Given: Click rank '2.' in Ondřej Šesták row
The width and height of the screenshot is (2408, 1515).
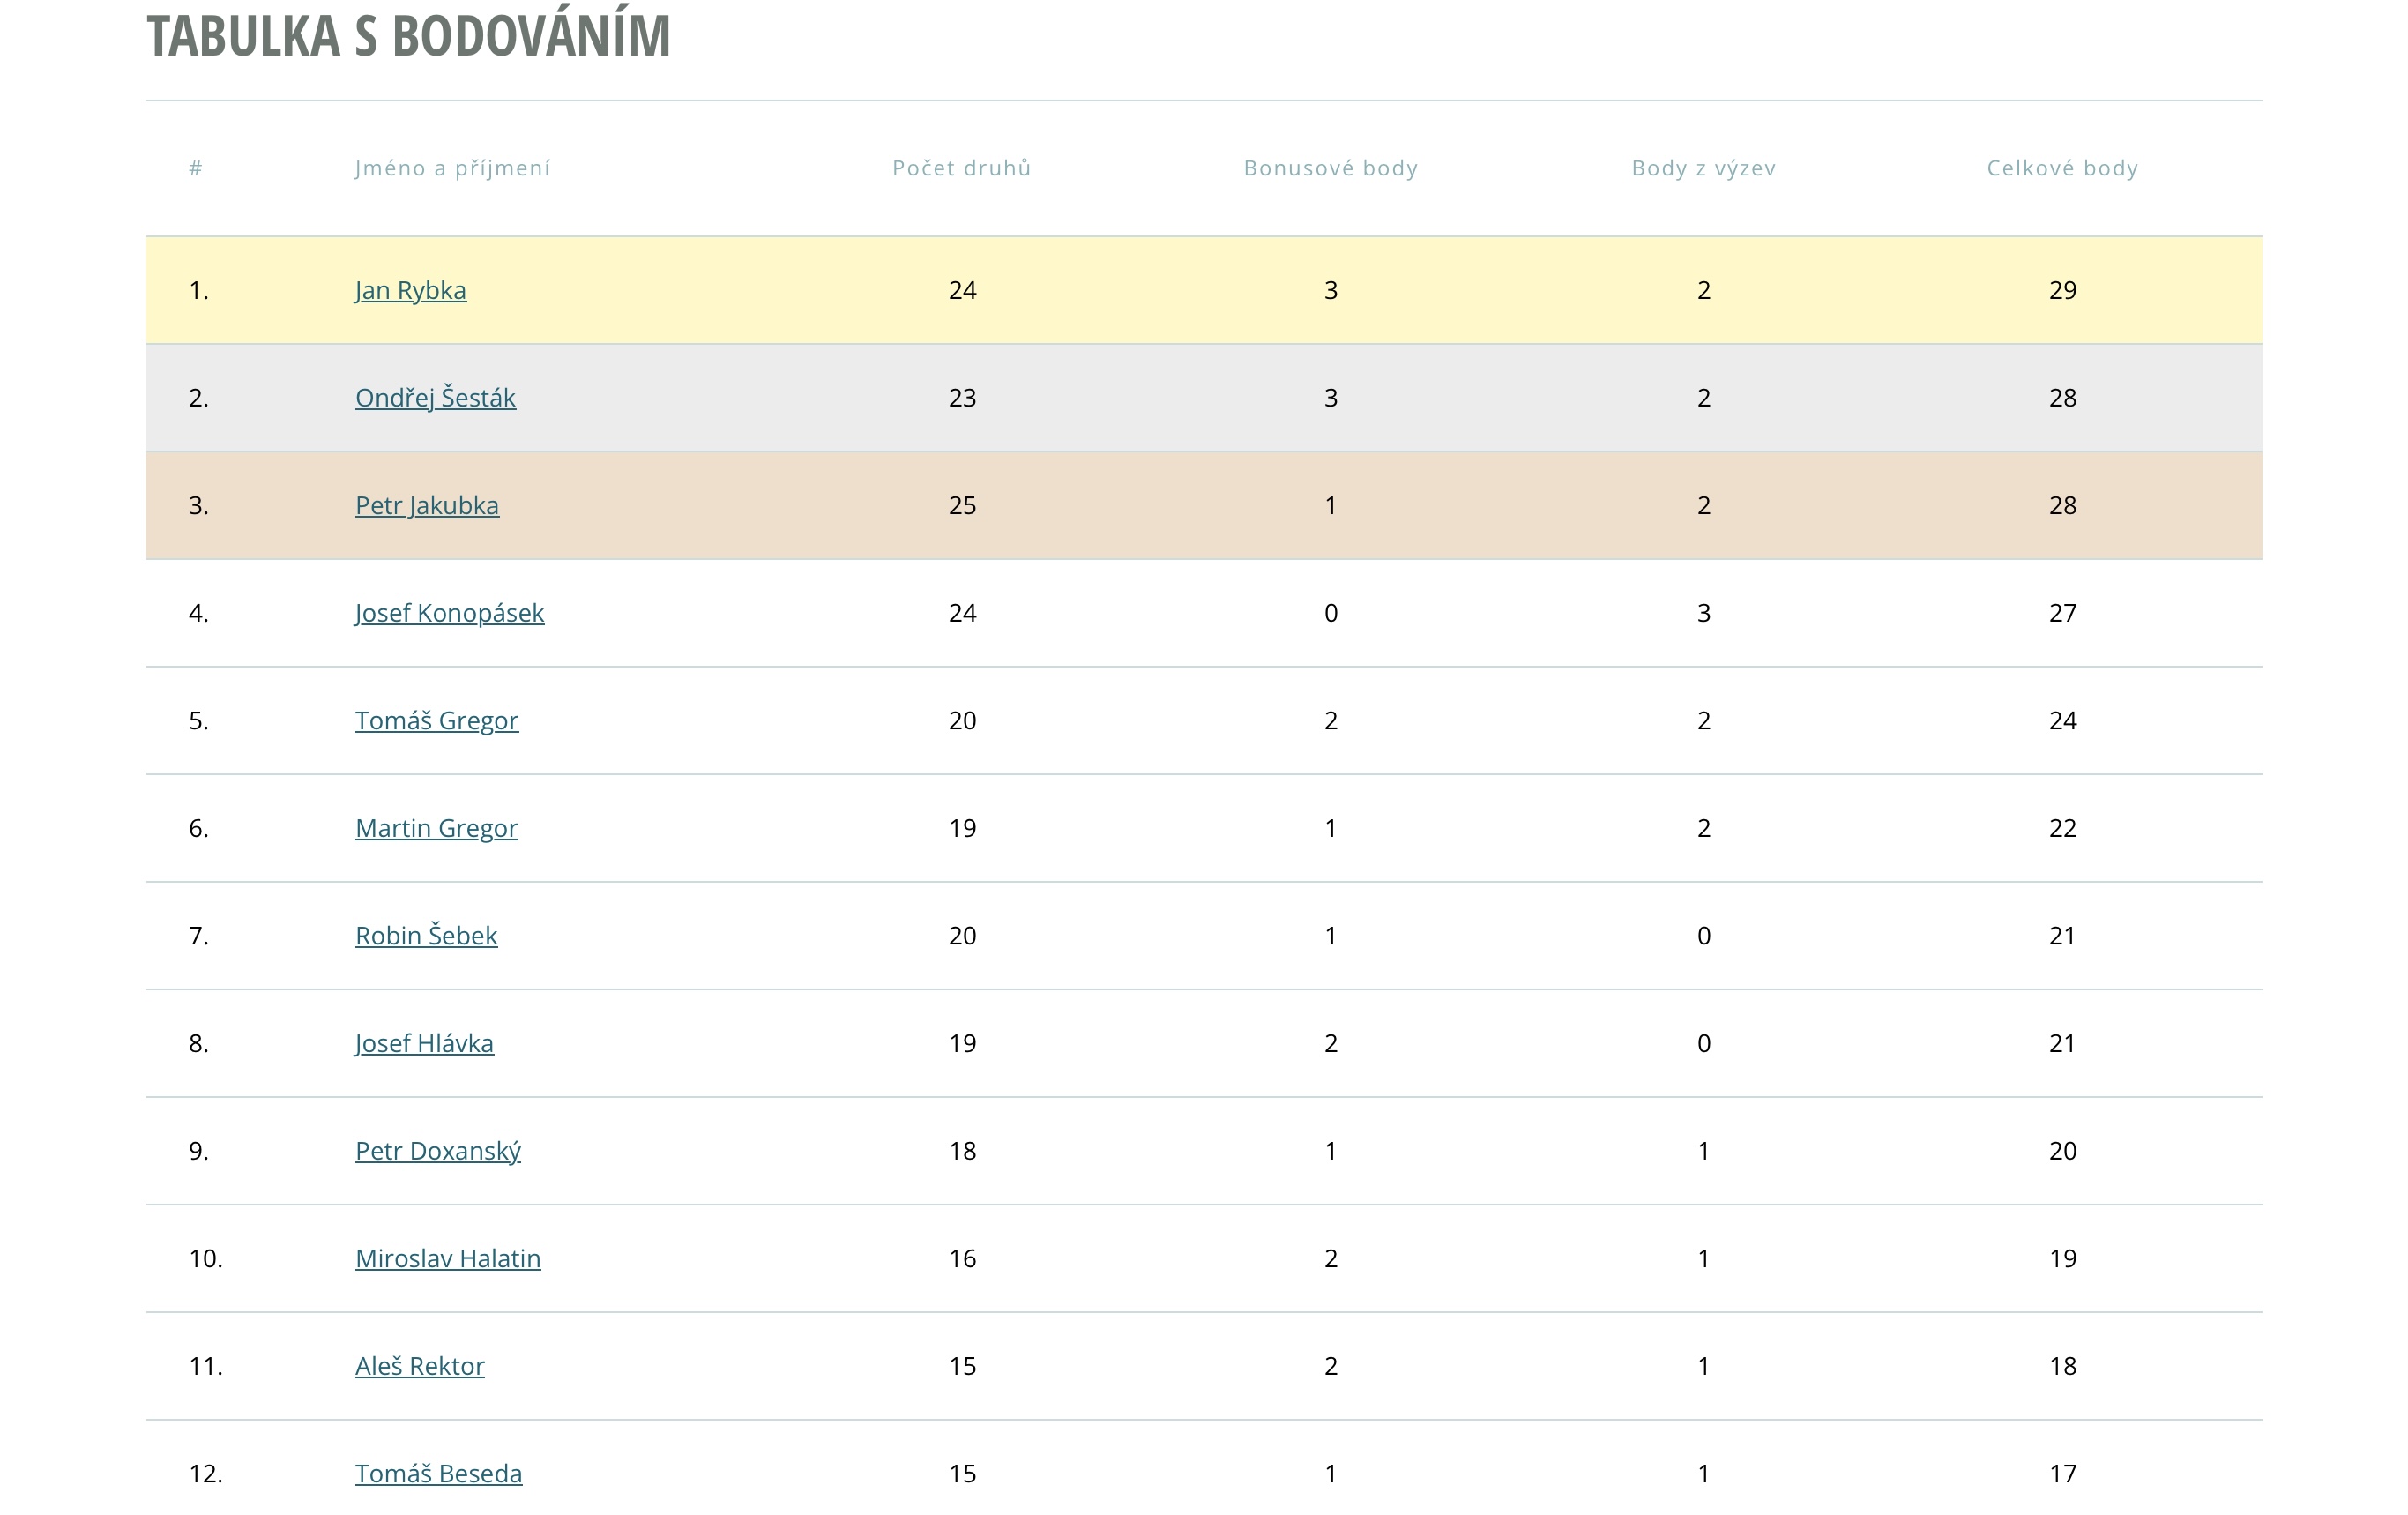Looking at the screenshot, I should click(x=199, y=397).
